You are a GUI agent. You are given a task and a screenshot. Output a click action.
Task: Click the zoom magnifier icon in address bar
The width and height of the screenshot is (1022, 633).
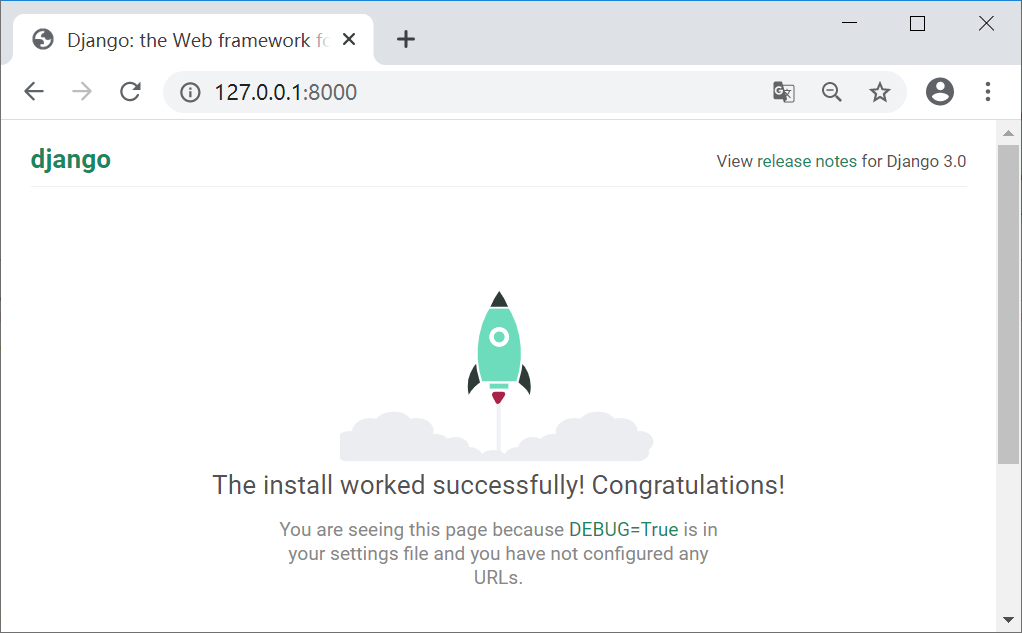(832, 92)
